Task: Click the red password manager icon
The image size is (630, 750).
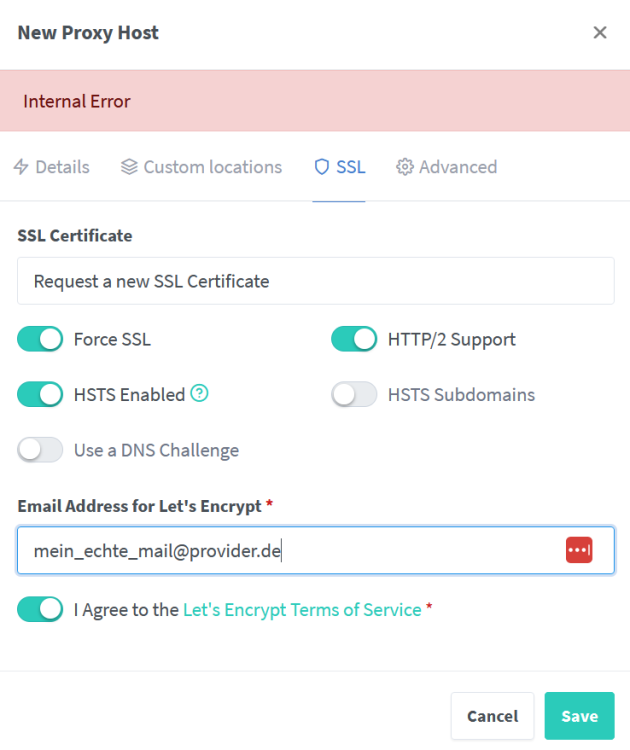Action: coord(579,550)
